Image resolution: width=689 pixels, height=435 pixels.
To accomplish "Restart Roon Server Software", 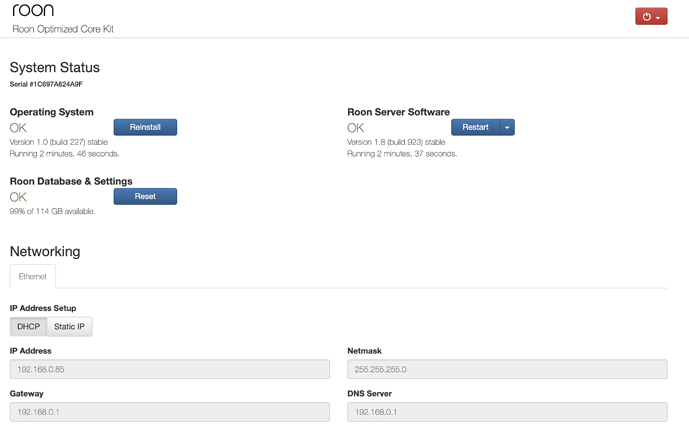I will tap(475, 127).
